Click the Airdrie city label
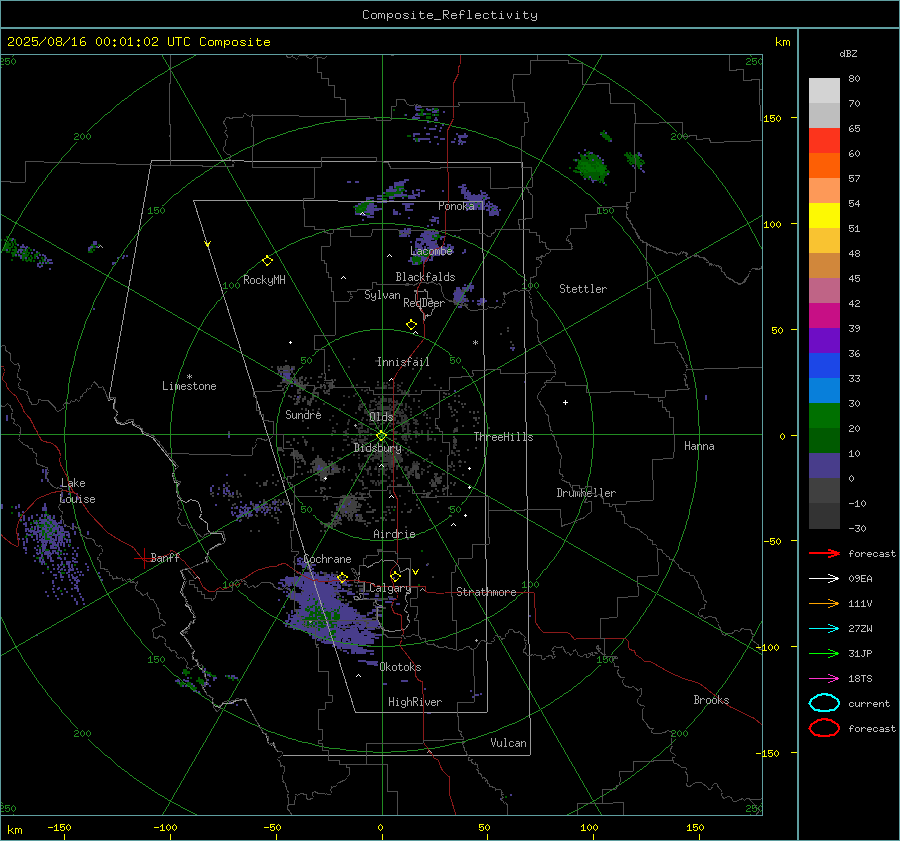Screen dimensions: 900x841 click(394, 534)
